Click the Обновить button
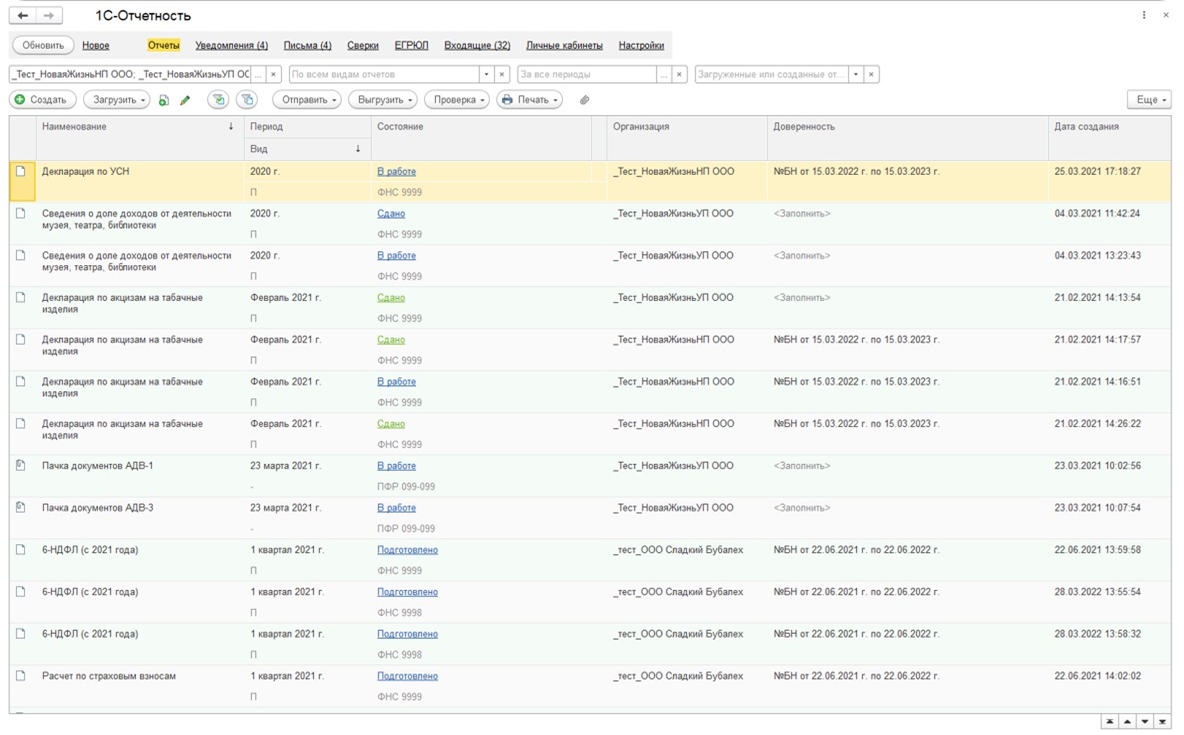Screen dimensions: 1184x735 [43, 45]
